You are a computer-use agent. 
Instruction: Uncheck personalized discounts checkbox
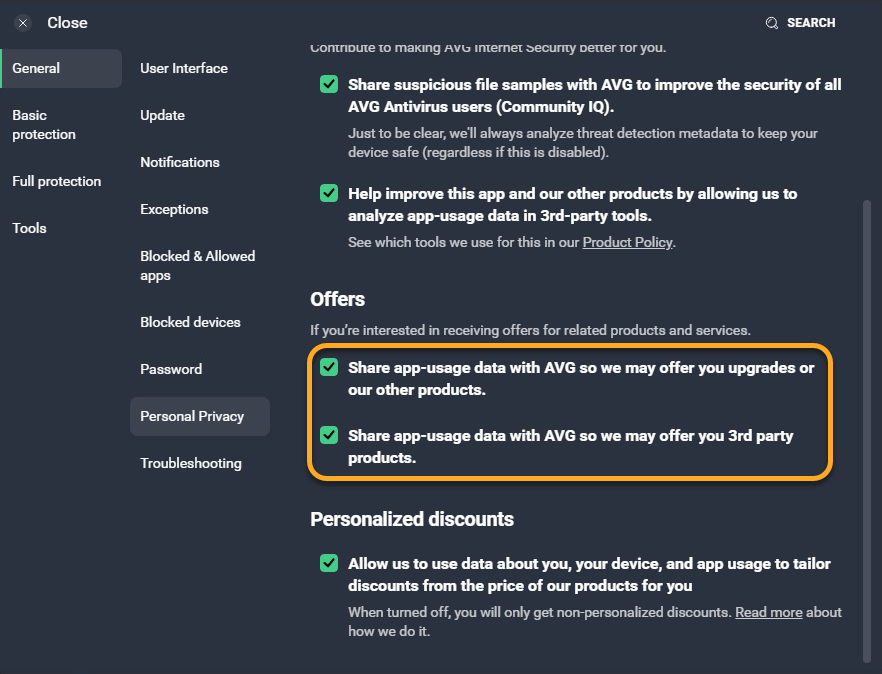[x=329, y=563]
